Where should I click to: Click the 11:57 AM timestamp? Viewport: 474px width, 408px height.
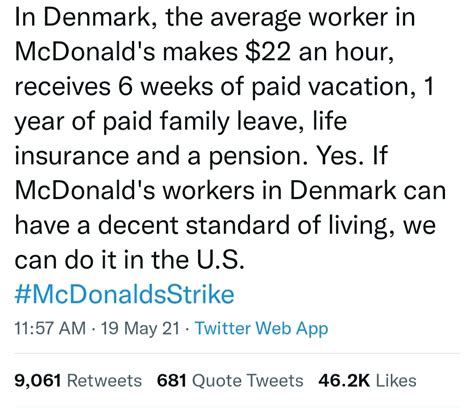click(x=50, y=328)
